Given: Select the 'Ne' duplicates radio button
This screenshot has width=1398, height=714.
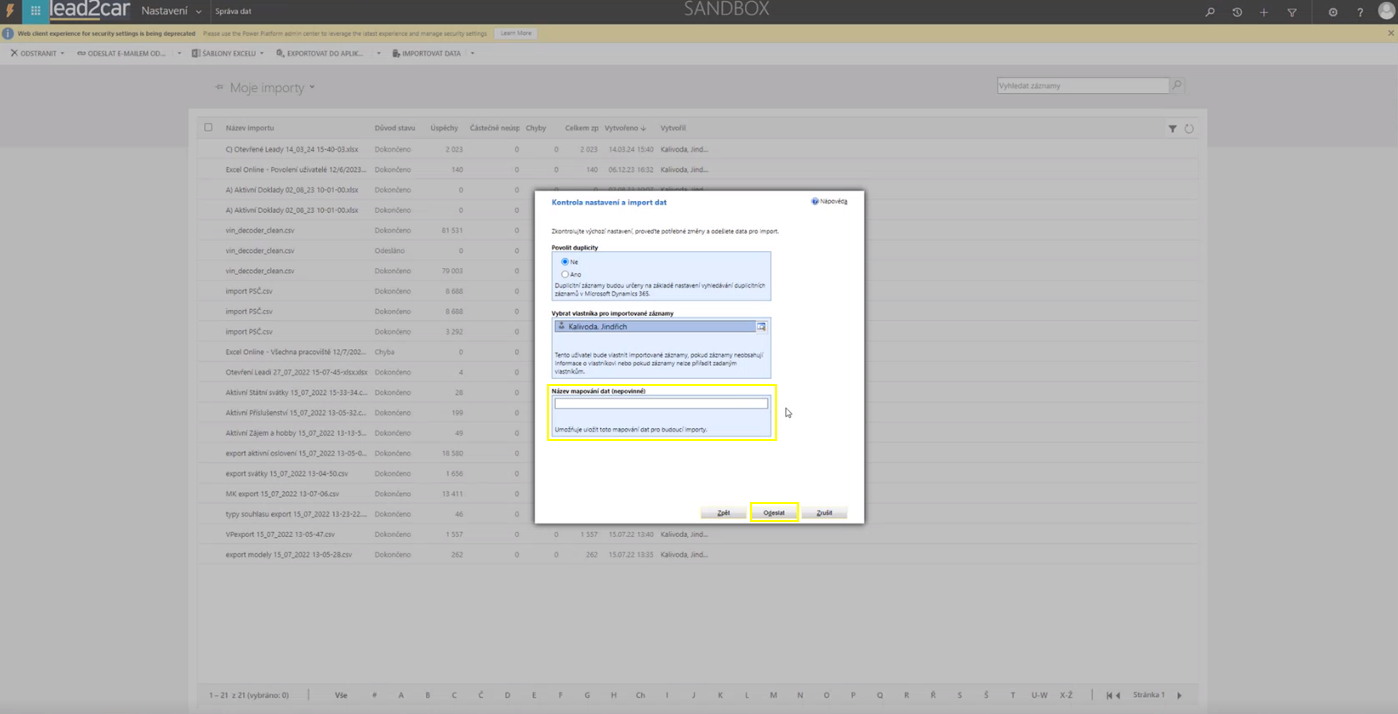Looking at the screenshot, I should [x=565, y=262].
